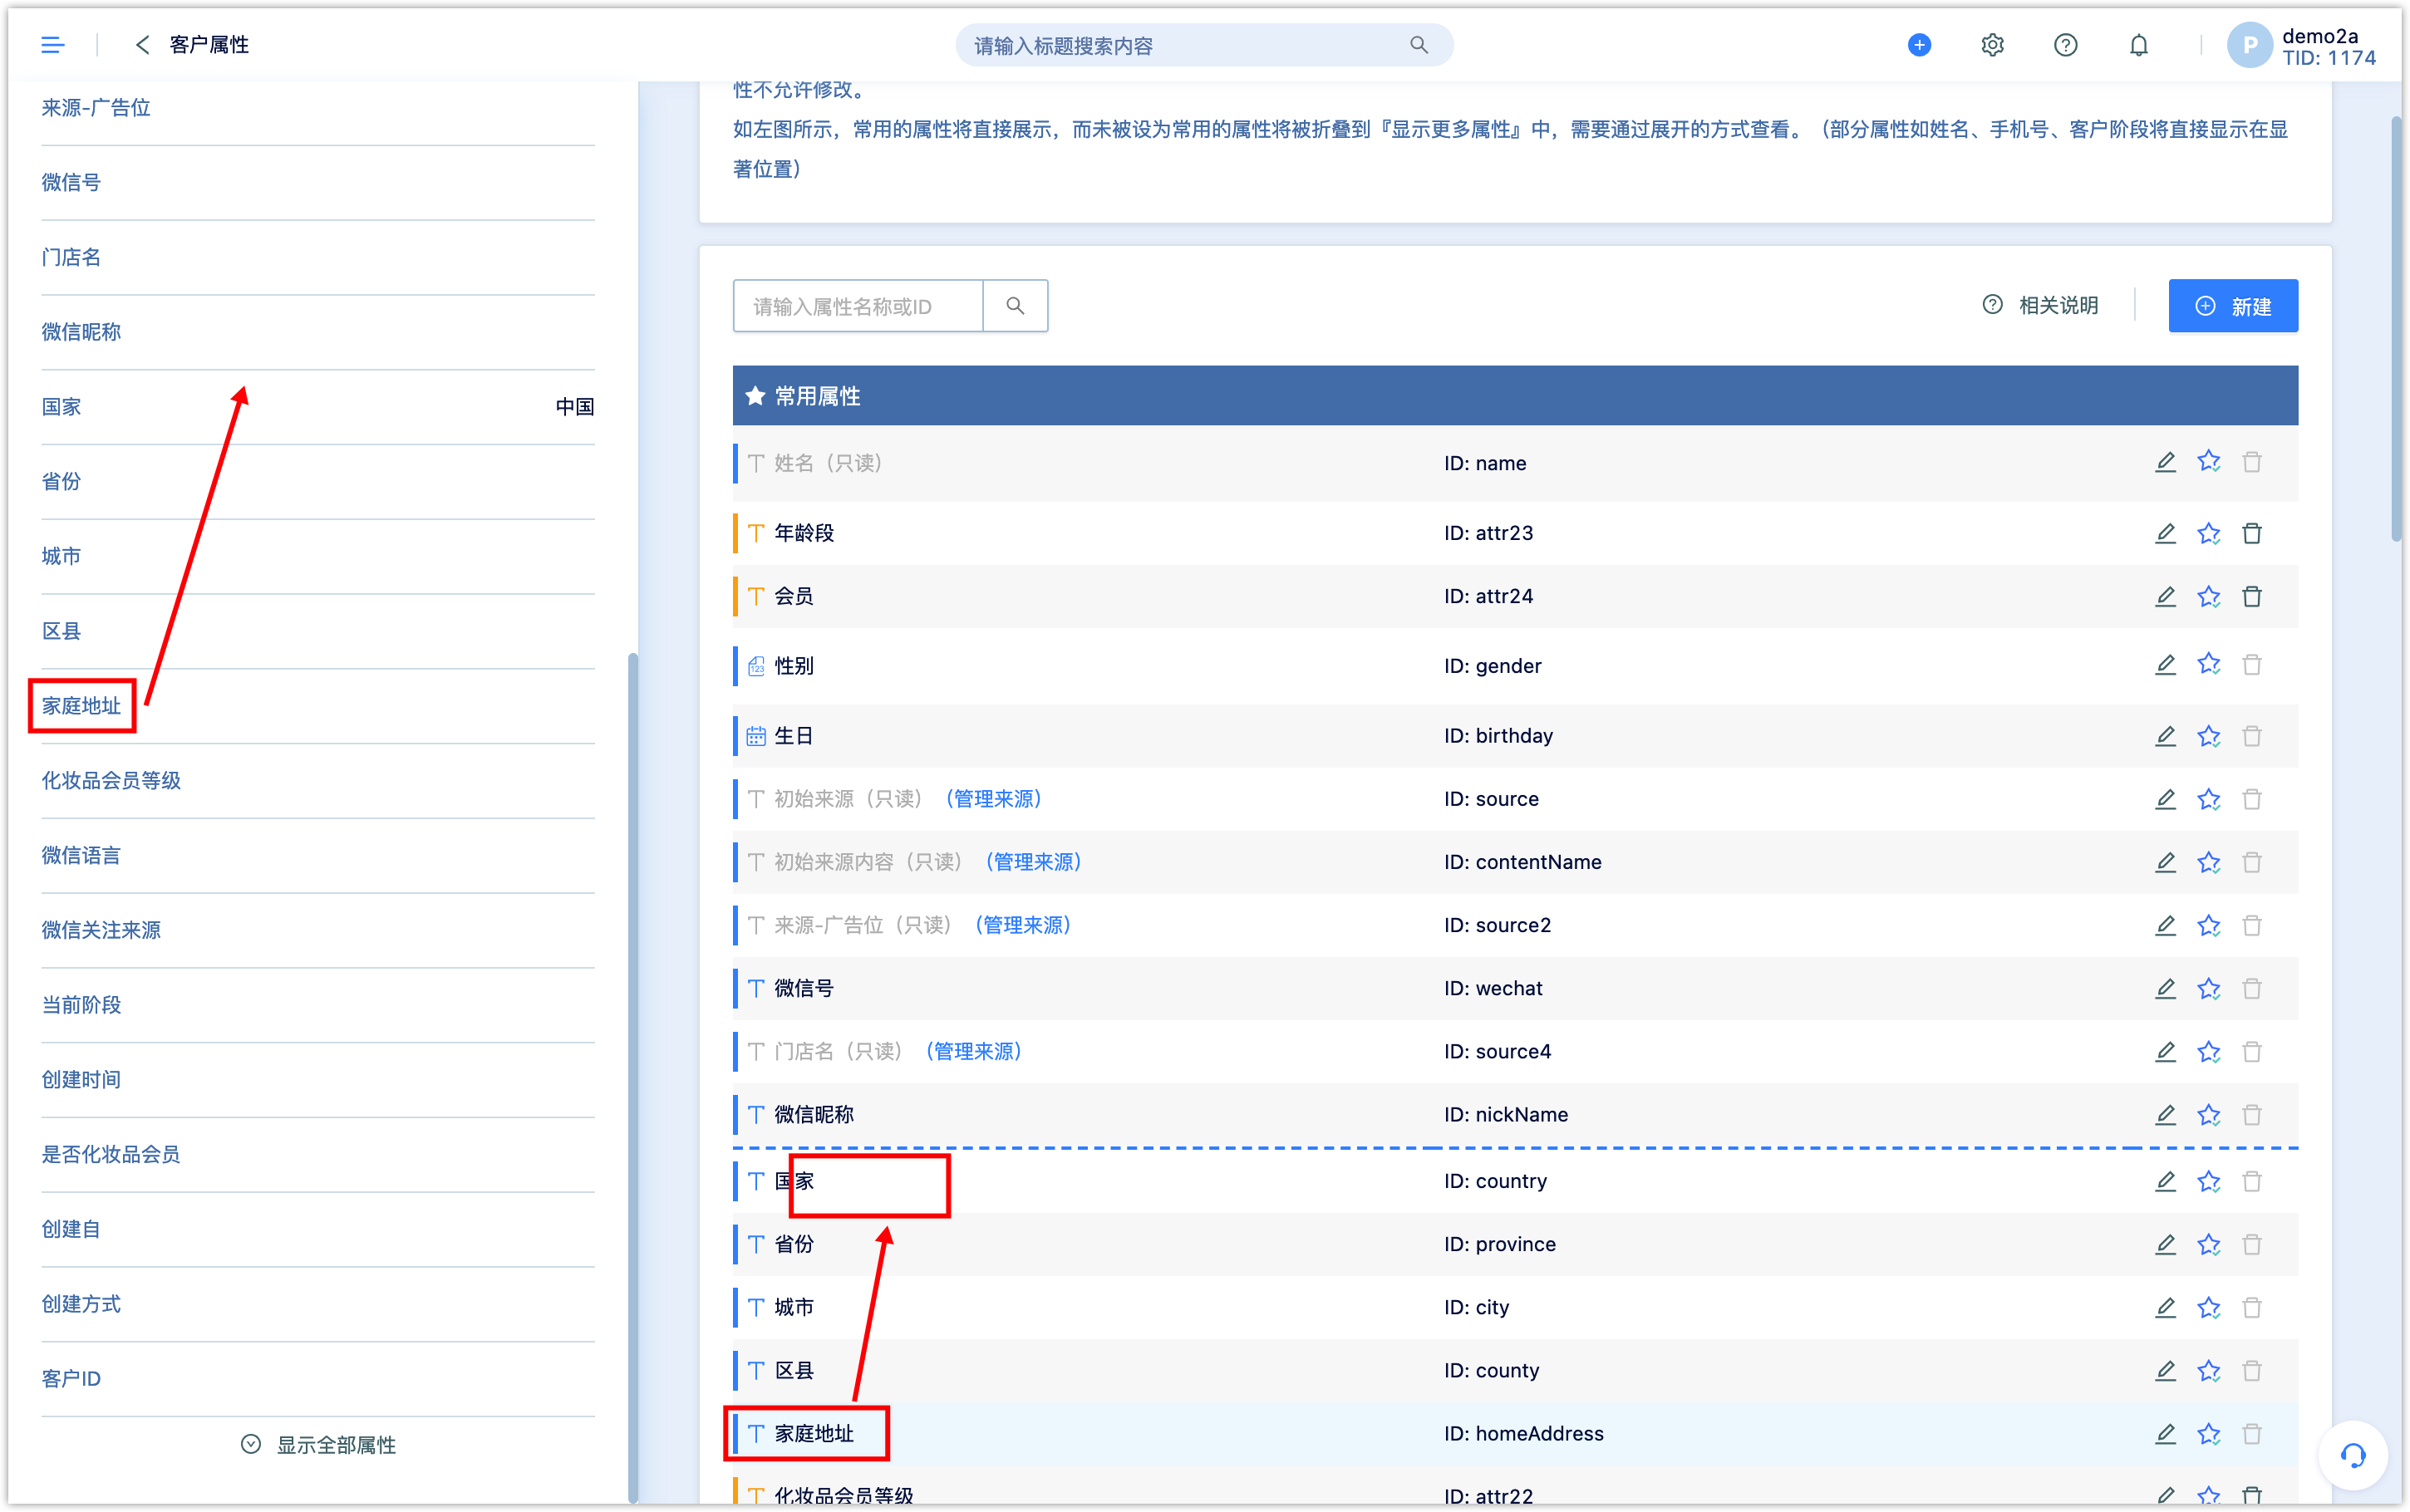Edit the 省份 attribute
This screenshot has width=2410, height=1512.
click(x=2165, y=1244)
